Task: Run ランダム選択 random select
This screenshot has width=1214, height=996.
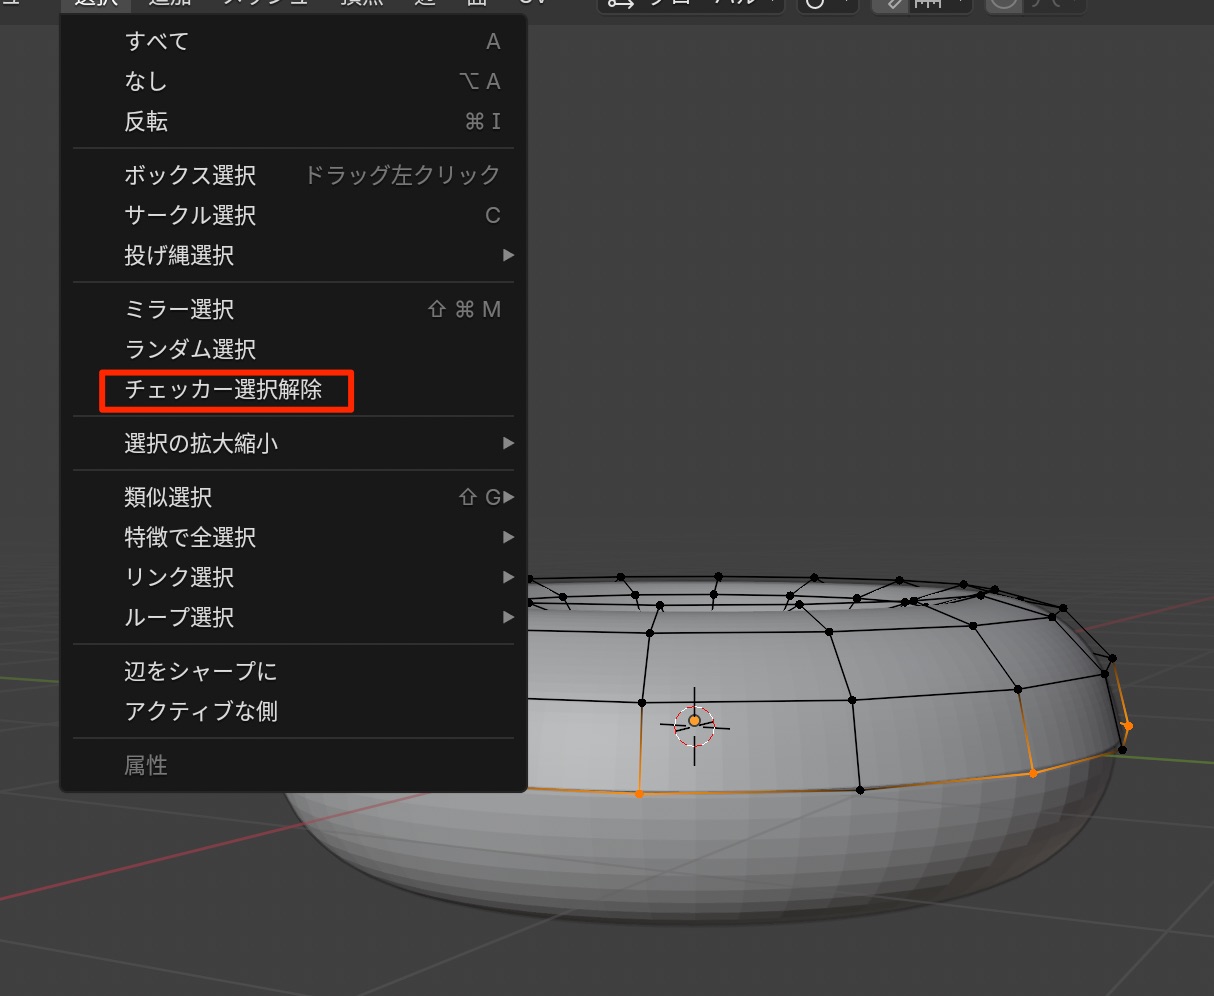Action: pyautogui.click(x=190, y=349)
